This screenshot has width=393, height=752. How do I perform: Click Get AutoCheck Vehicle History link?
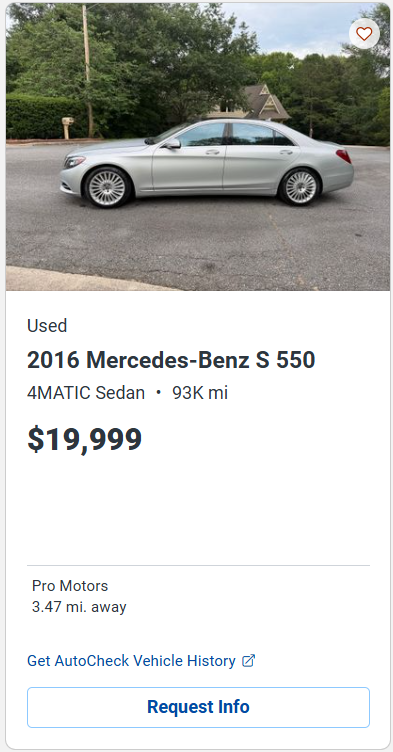tap(131, 661)
